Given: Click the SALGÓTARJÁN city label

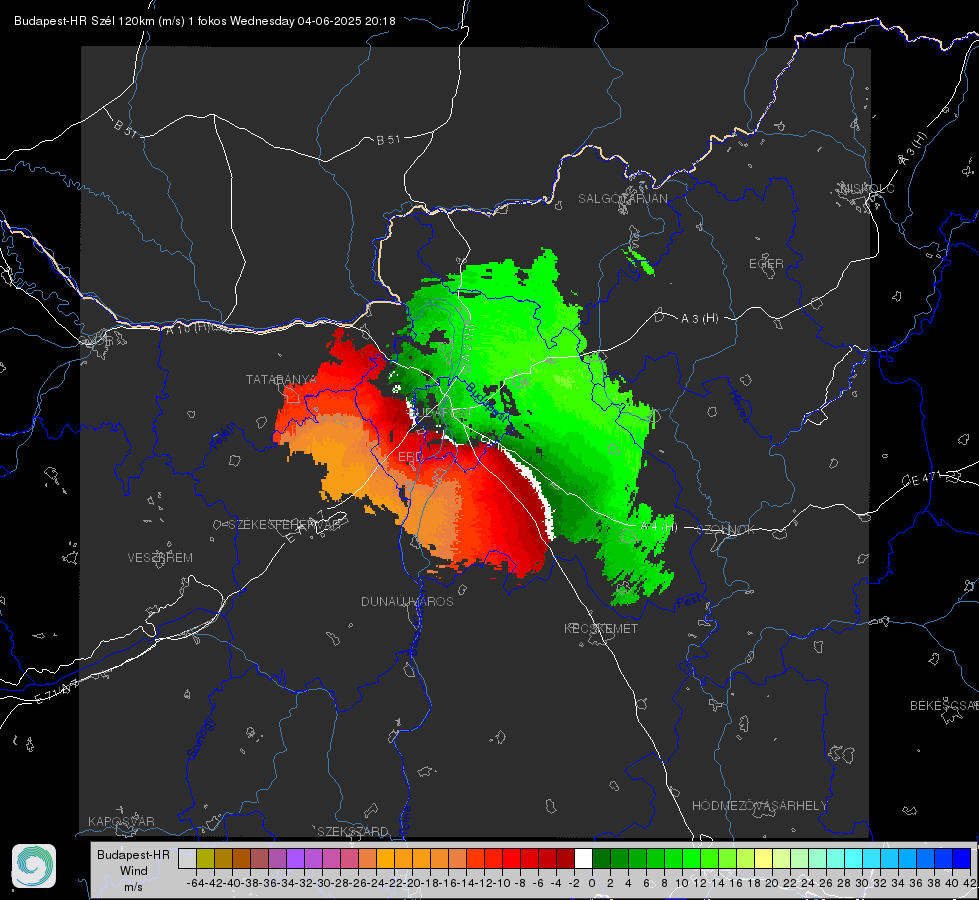Looking at the screenshot, I should [622, 199].
